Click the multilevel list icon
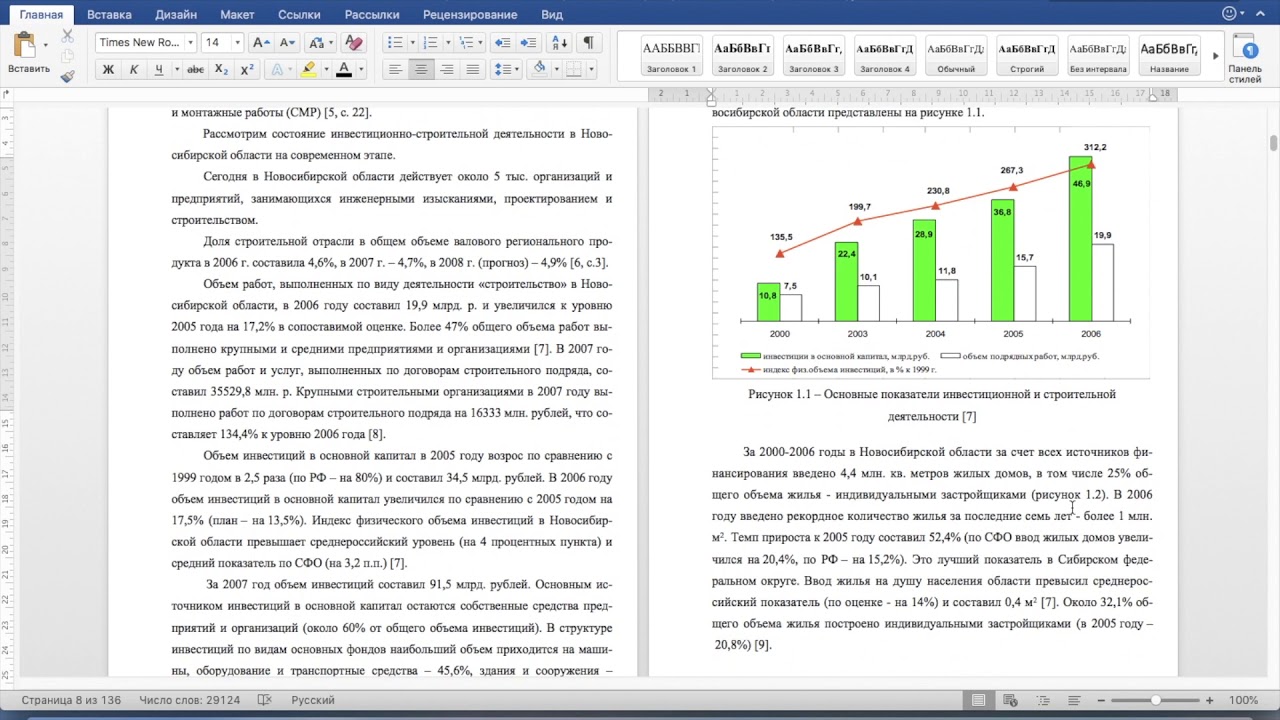Viewport: 1280px width, 720px height. (466, 43)
